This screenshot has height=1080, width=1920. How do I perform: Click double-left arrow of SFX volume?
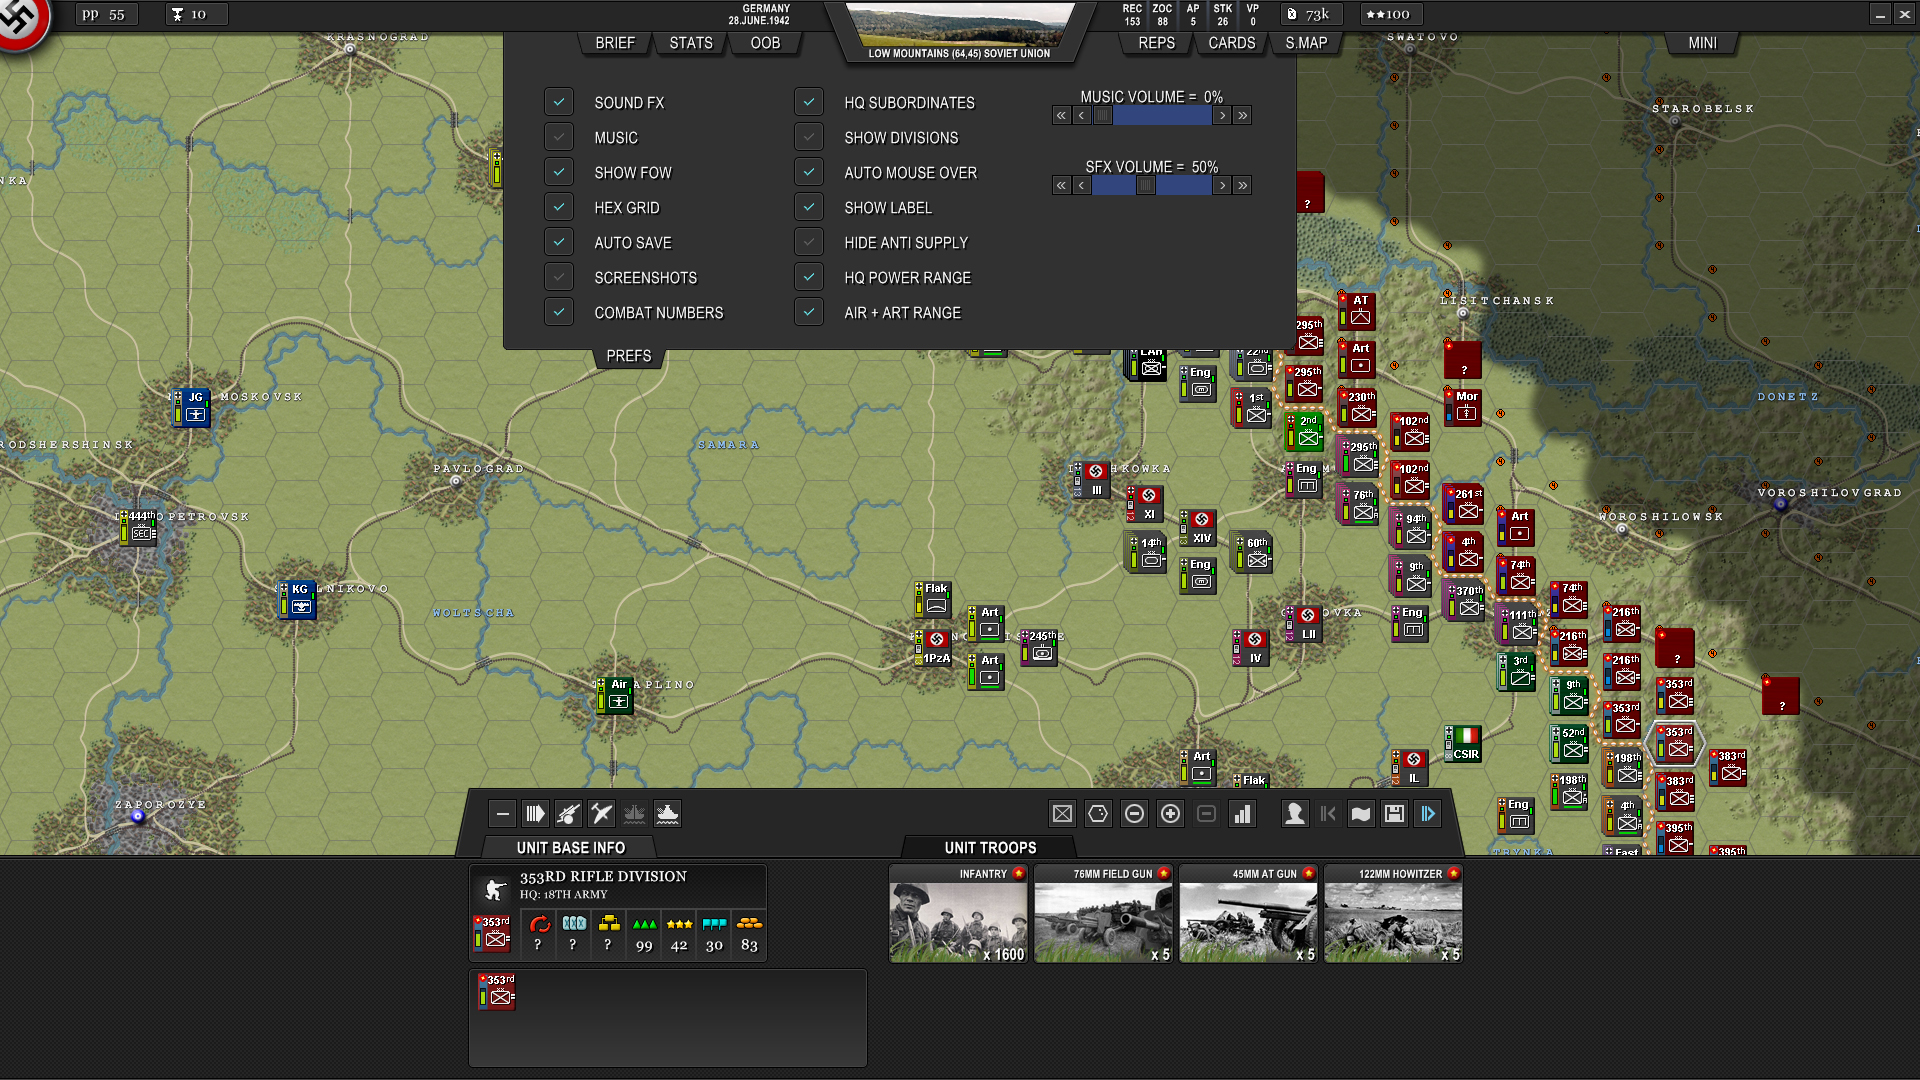click(x=1061, y=186)
